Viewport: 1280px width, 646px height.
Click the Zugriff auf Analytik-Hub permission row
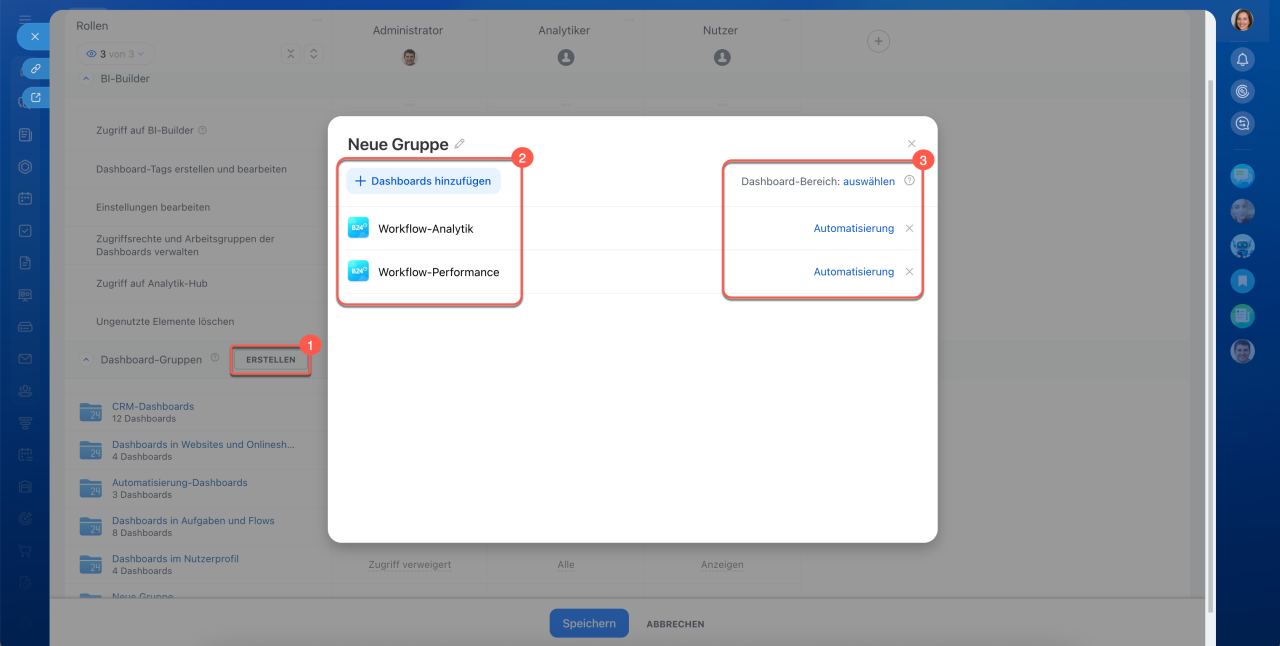click(152, 284)
